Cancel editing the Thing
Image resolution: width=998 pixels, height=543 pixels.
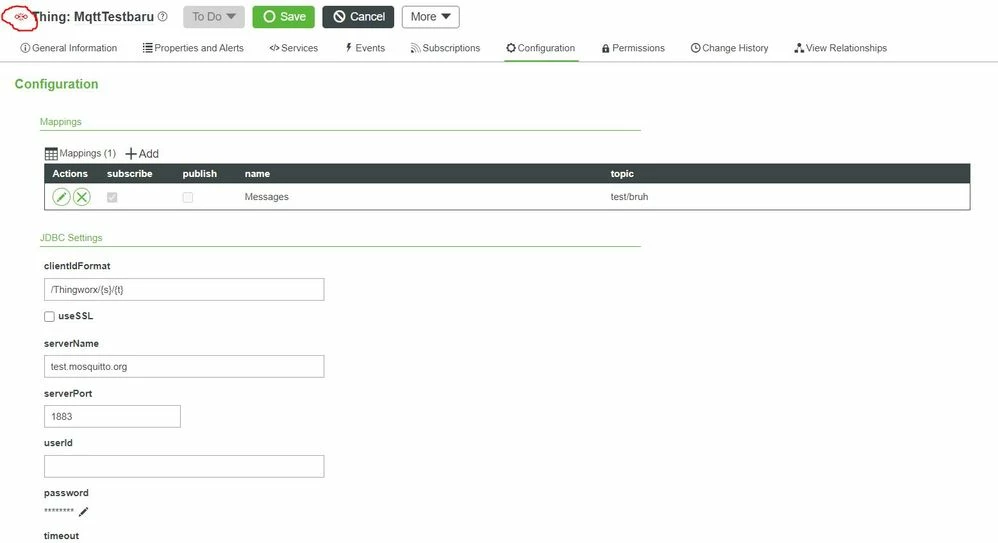(358, 17)
